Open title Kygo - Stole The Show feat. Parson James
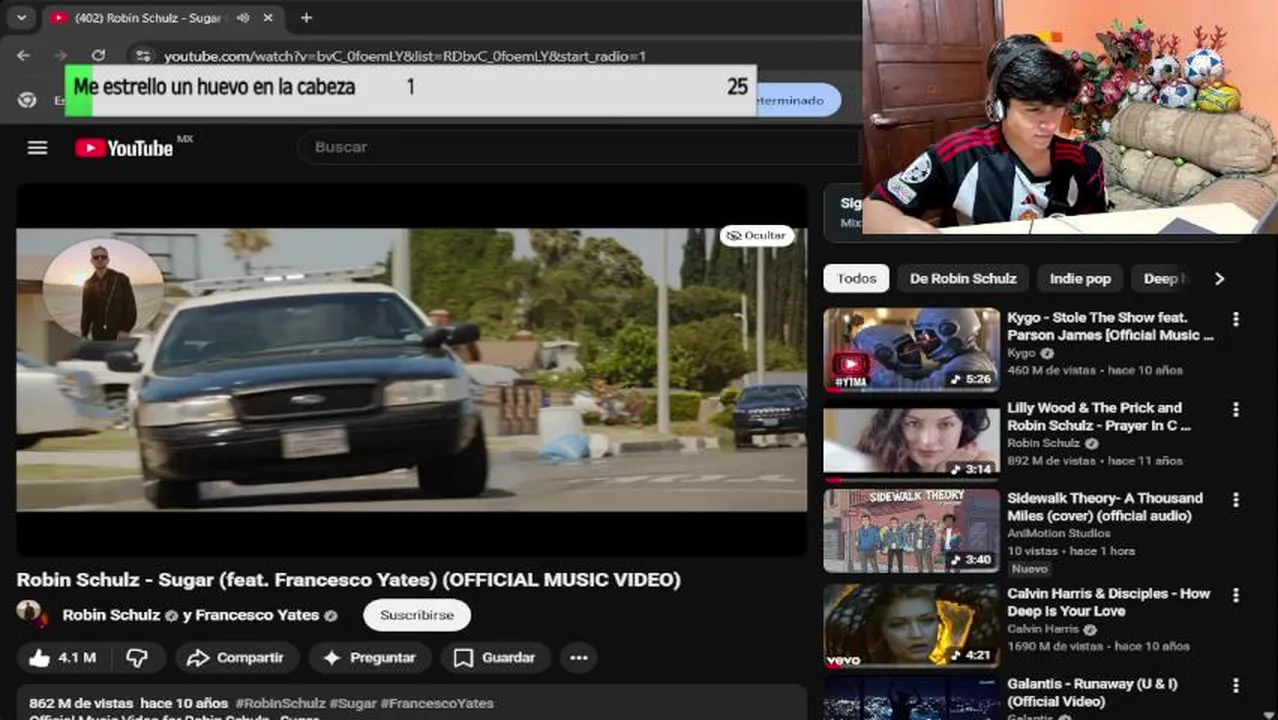 pyautogui.click(x=1110, y=326)
